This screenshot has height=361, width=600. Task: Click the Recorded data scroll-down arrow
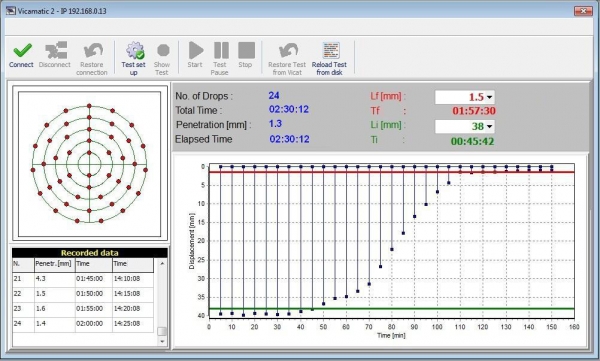[162, 341]
